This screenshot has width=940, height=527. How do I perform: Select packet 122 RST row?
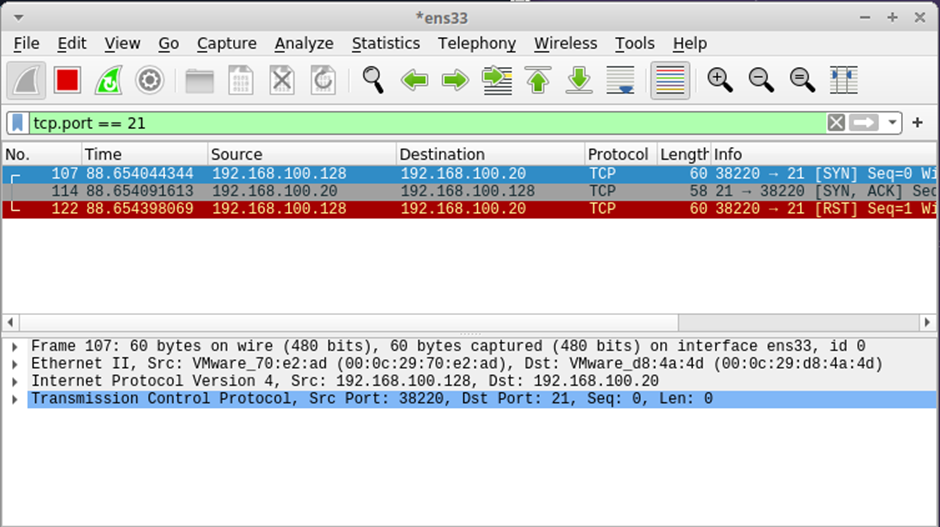click(x=469, y=209)
